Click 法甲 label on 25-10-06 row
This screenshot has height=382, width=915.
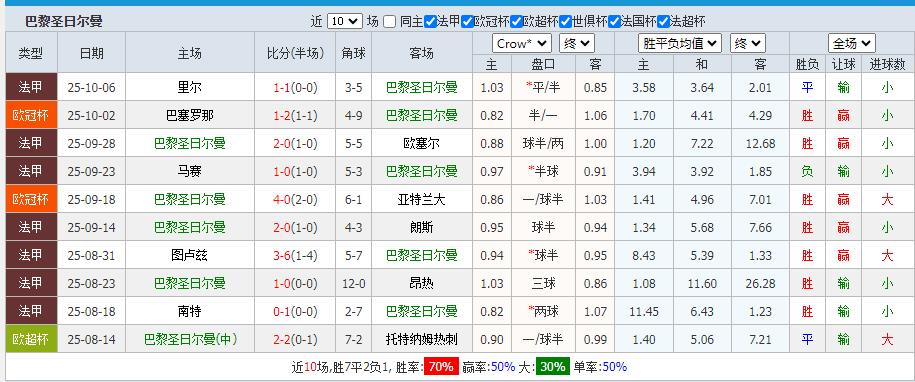coord(31,87)
